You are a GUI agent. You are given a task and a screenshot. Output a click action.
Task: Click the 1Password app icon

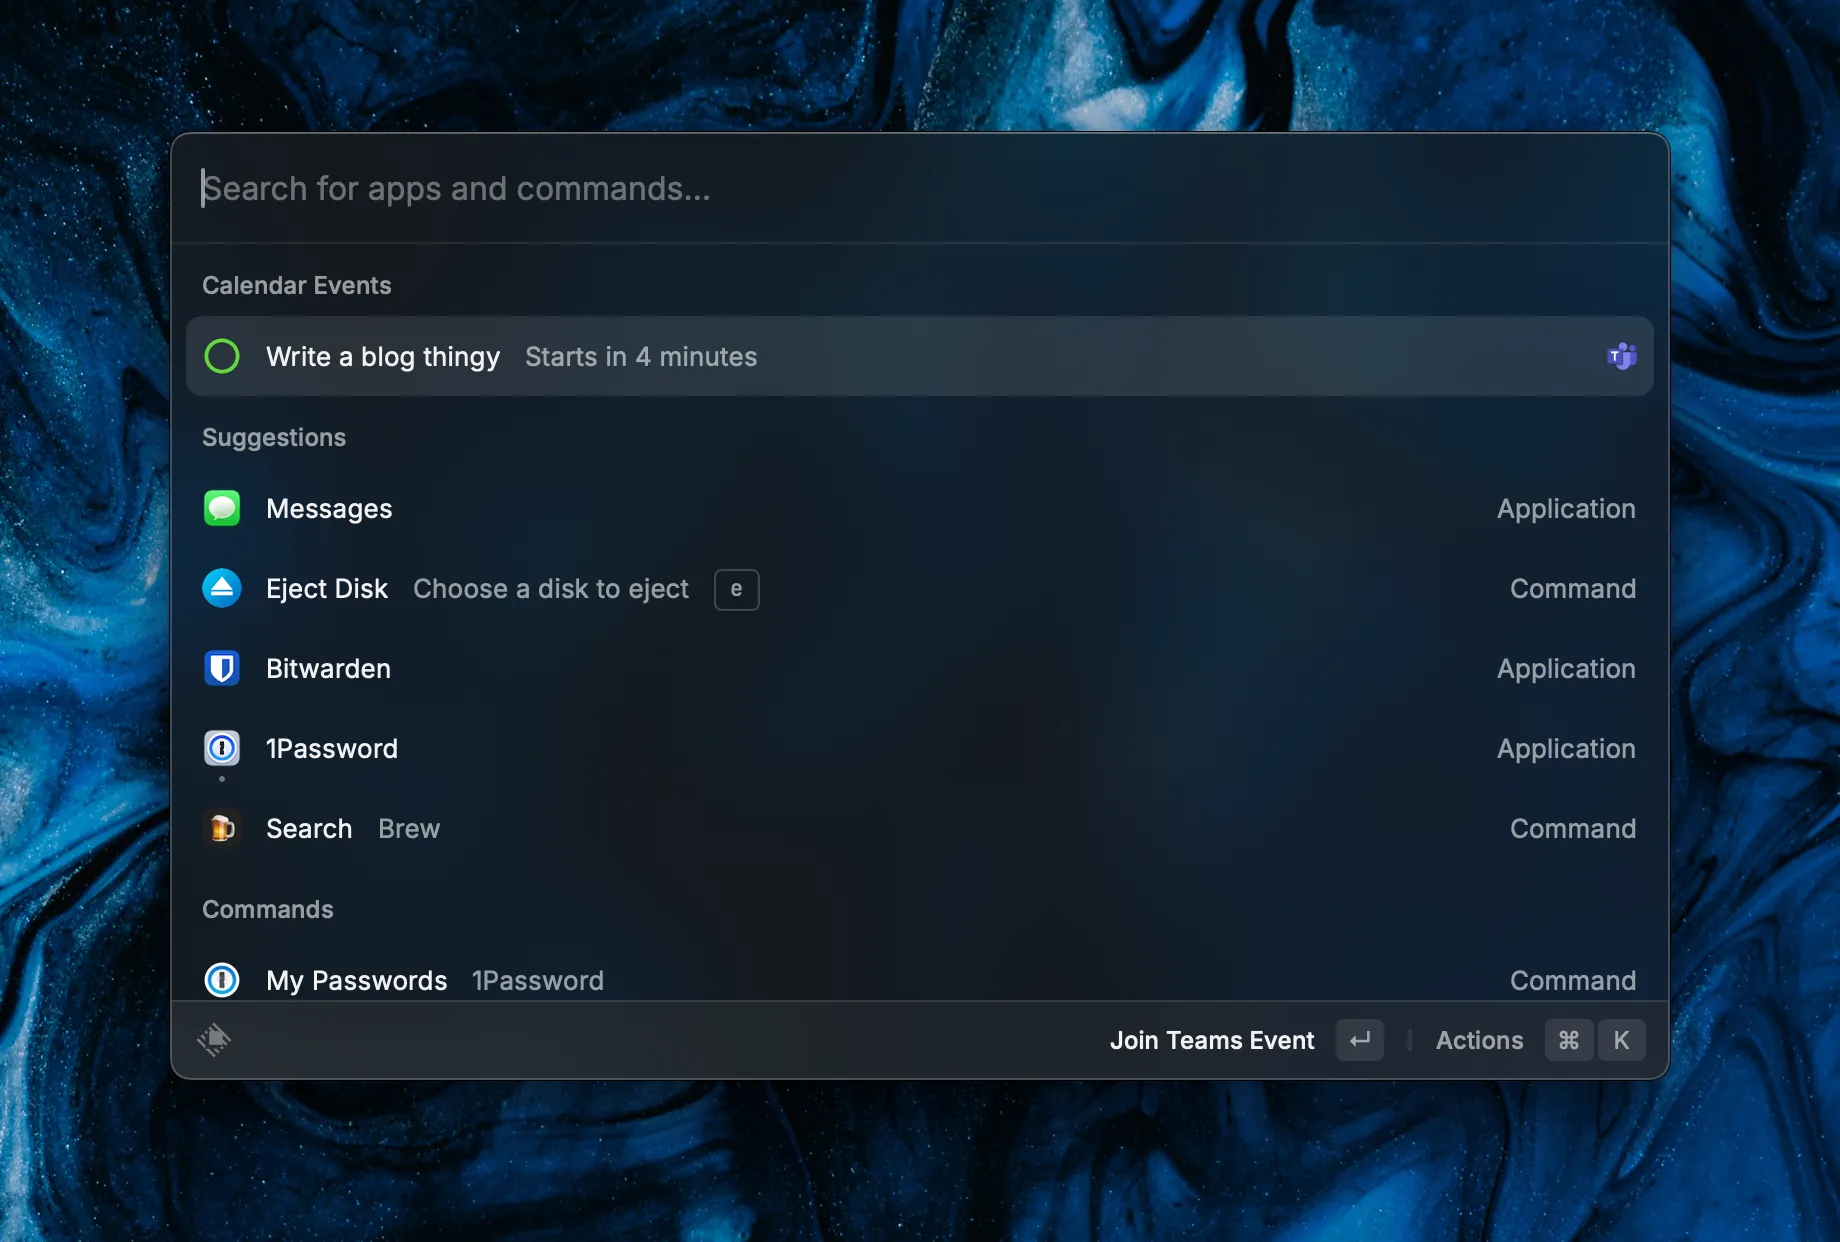click(222, 748)
